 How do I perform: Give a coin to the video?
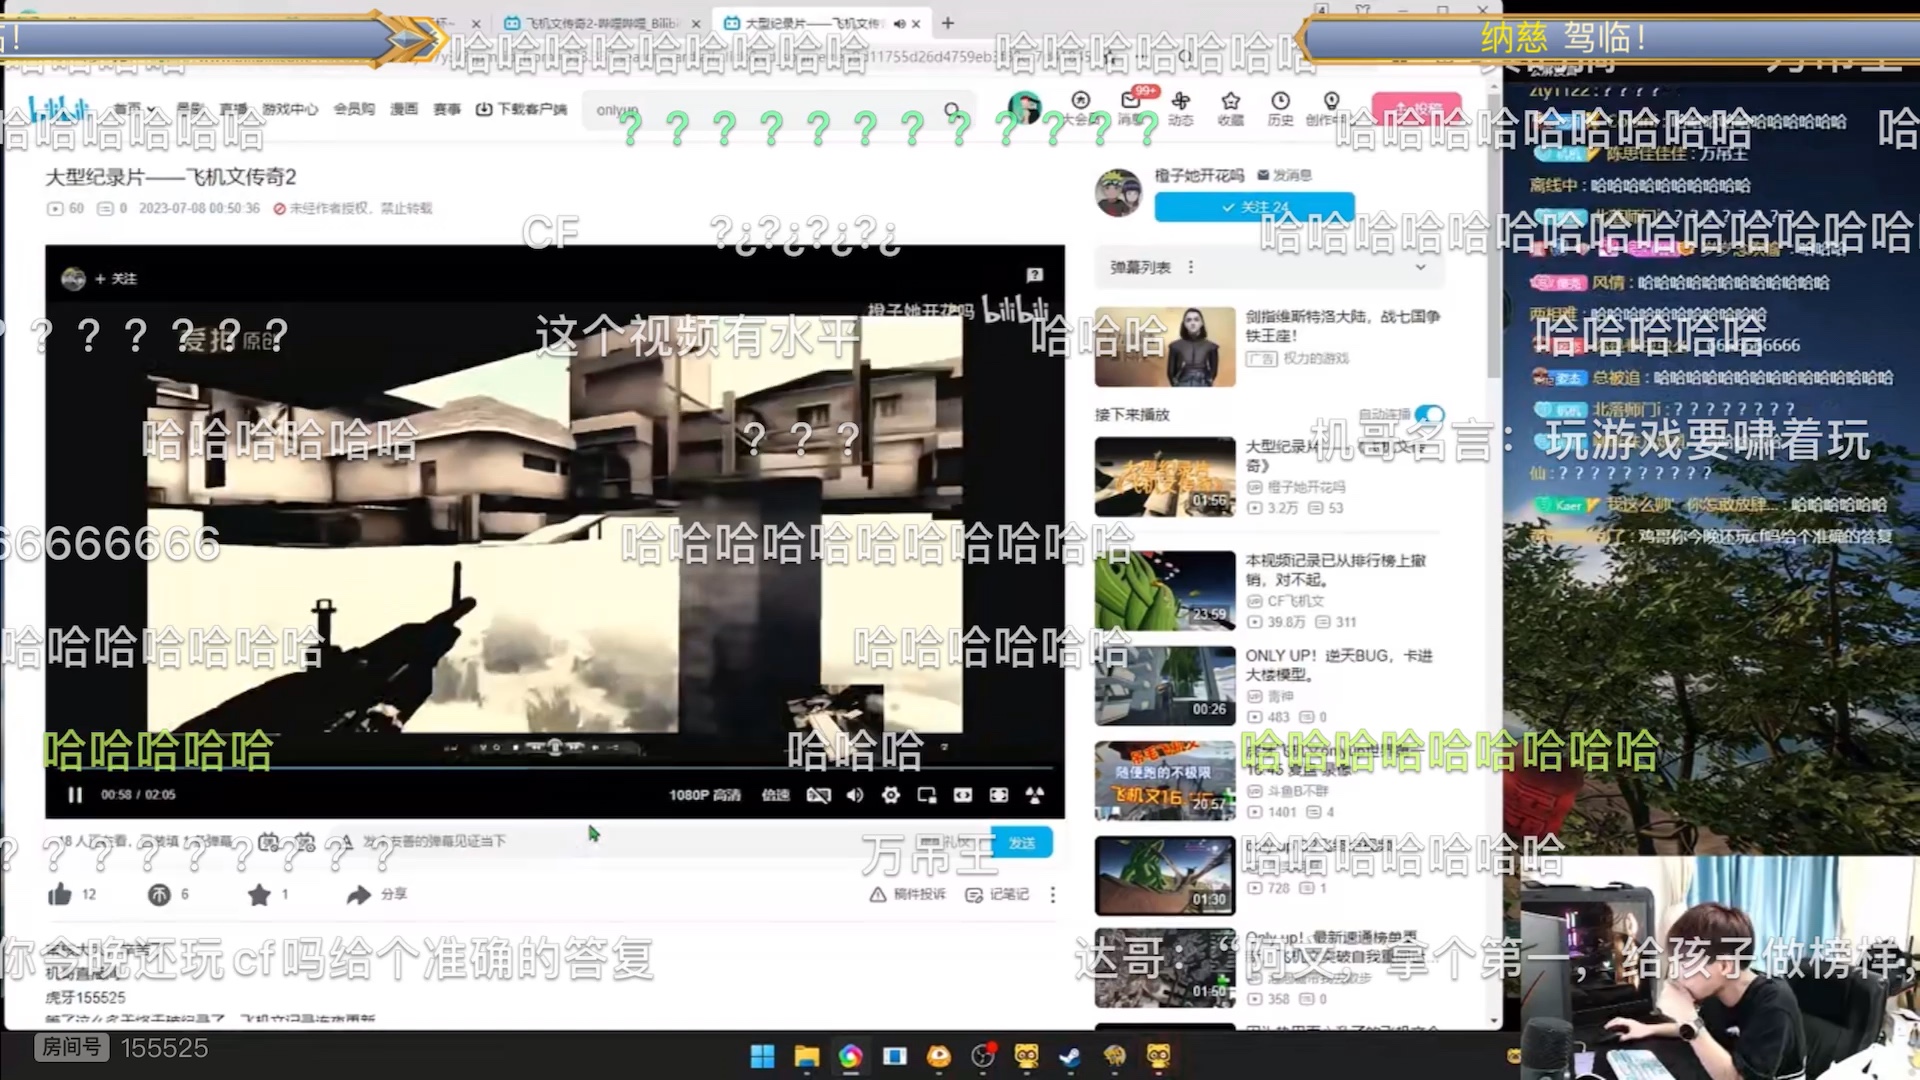(x=159, y=894)
